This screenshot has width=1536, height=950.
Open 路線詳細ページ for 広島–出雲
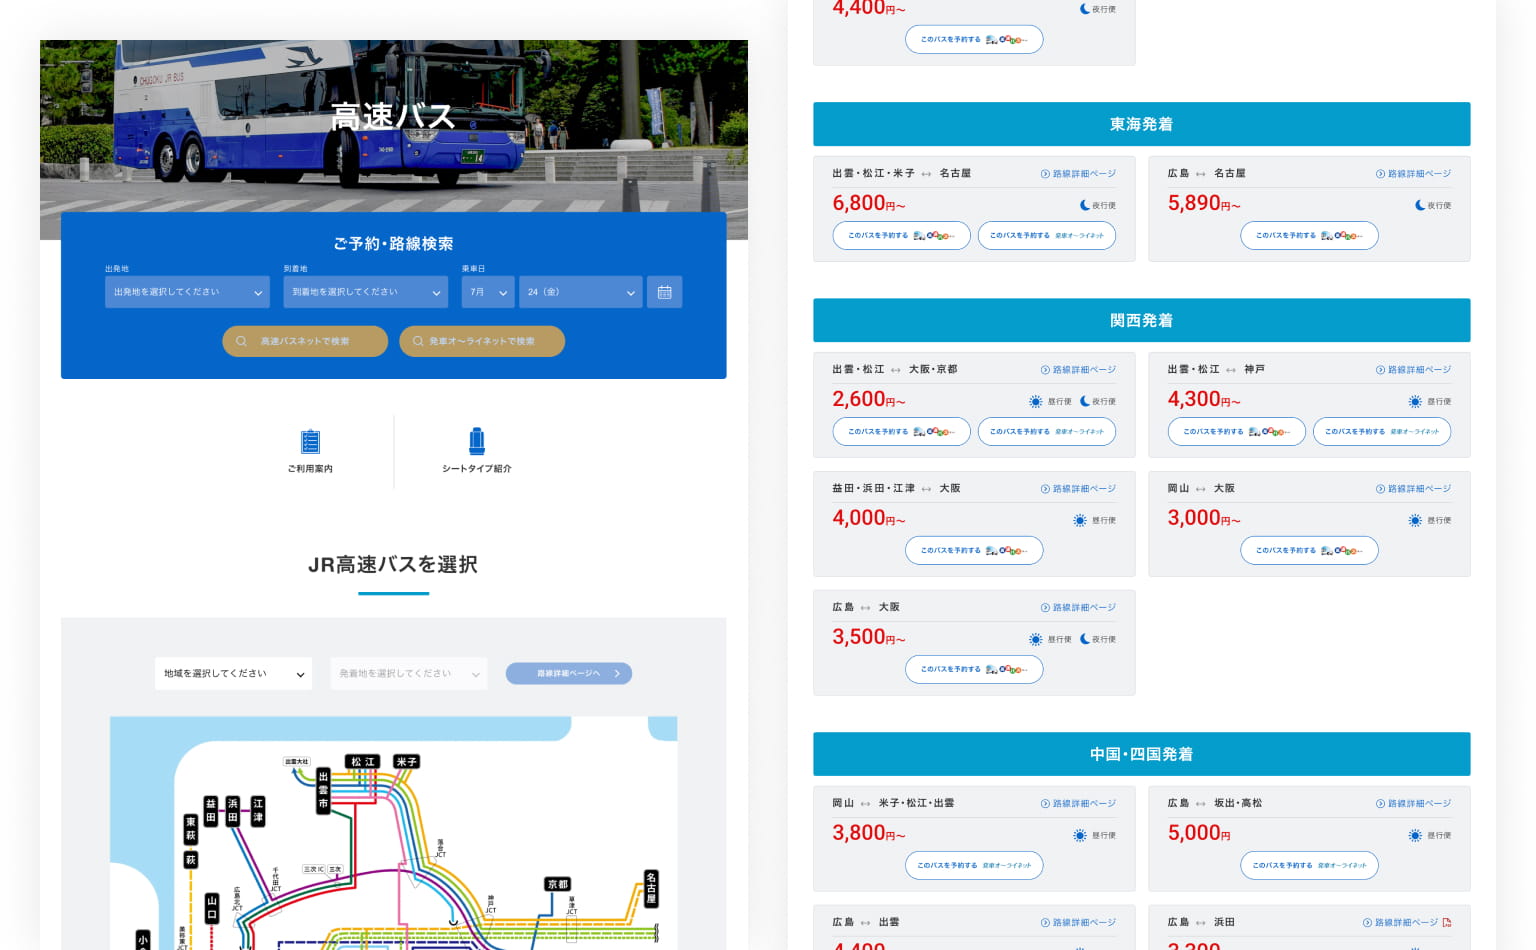(x=1078, y=923)
